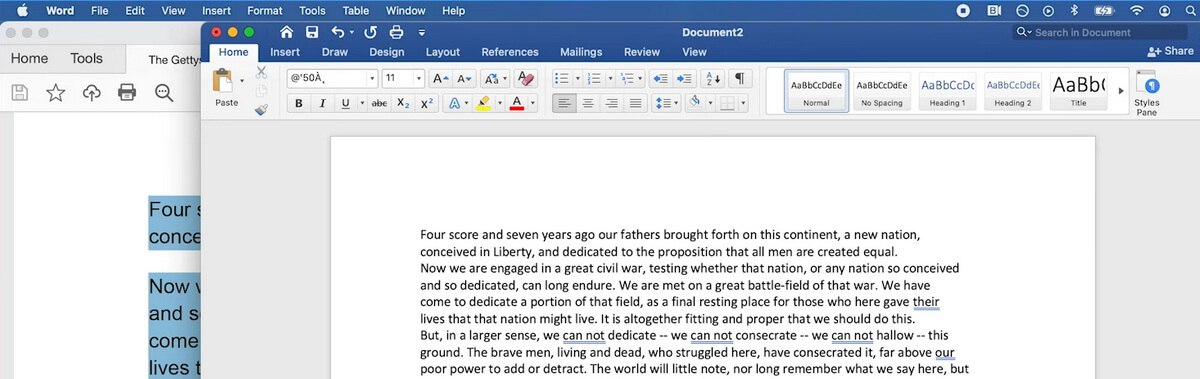Increase indent icon
The image size is (1200, 379).
684,78
